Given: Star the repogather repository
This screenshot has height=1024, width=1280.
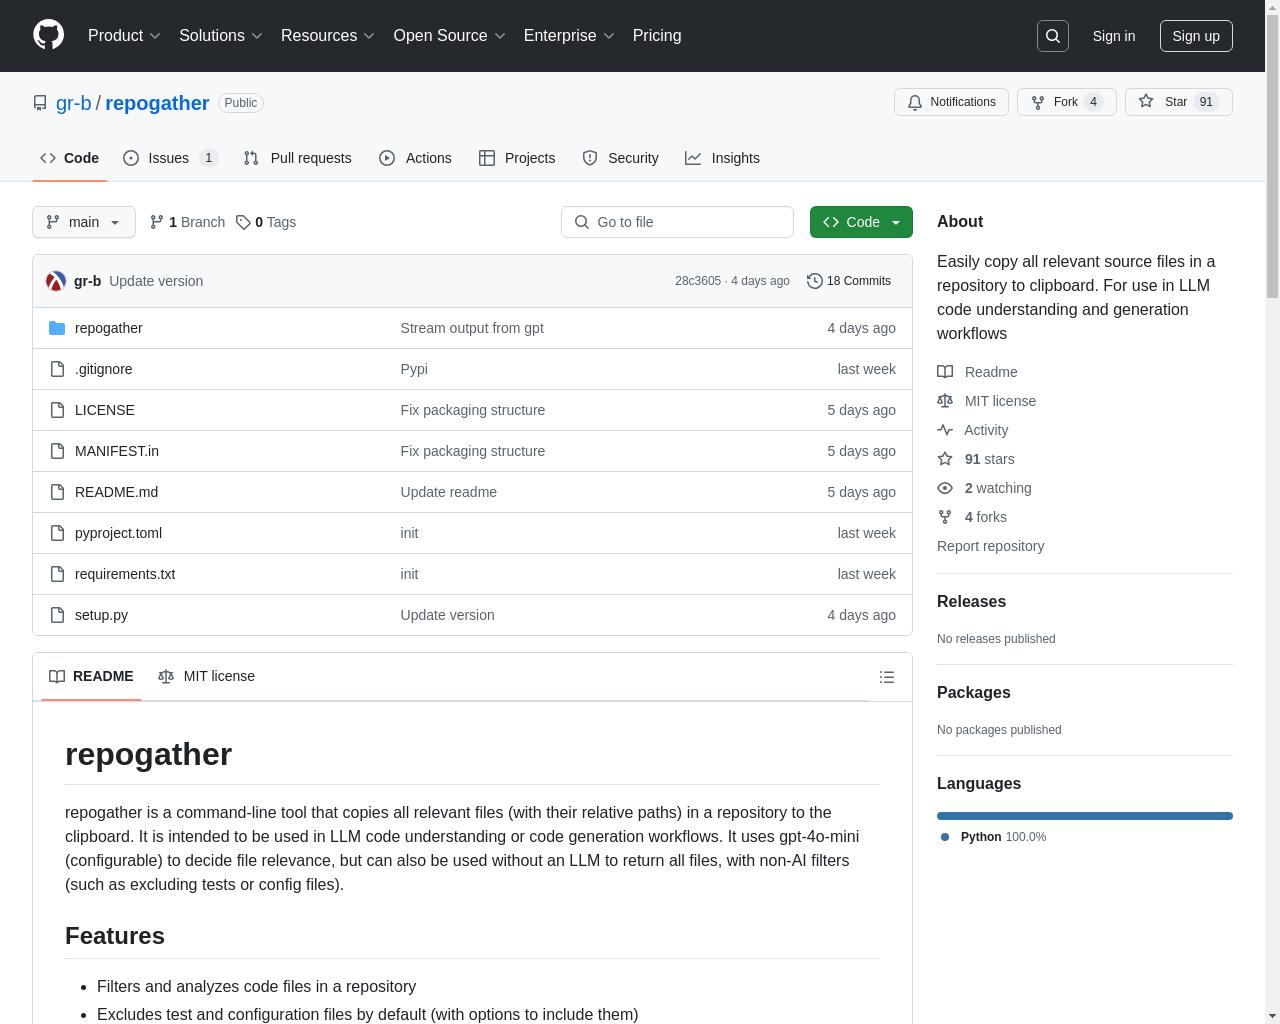Looking at the screenshot, I should pyautogui.click(x=1178, y=102).
